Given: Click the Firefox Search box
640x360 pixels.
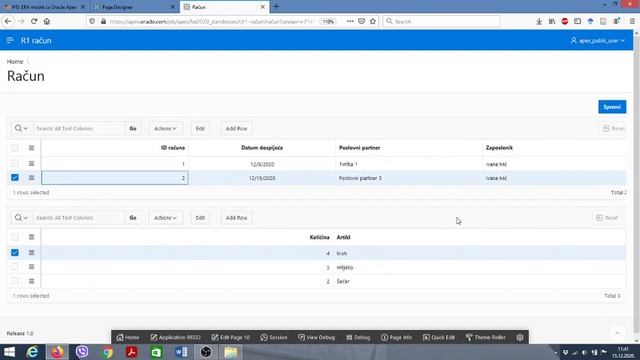Looking at the screenshot, I should [441, 21].
